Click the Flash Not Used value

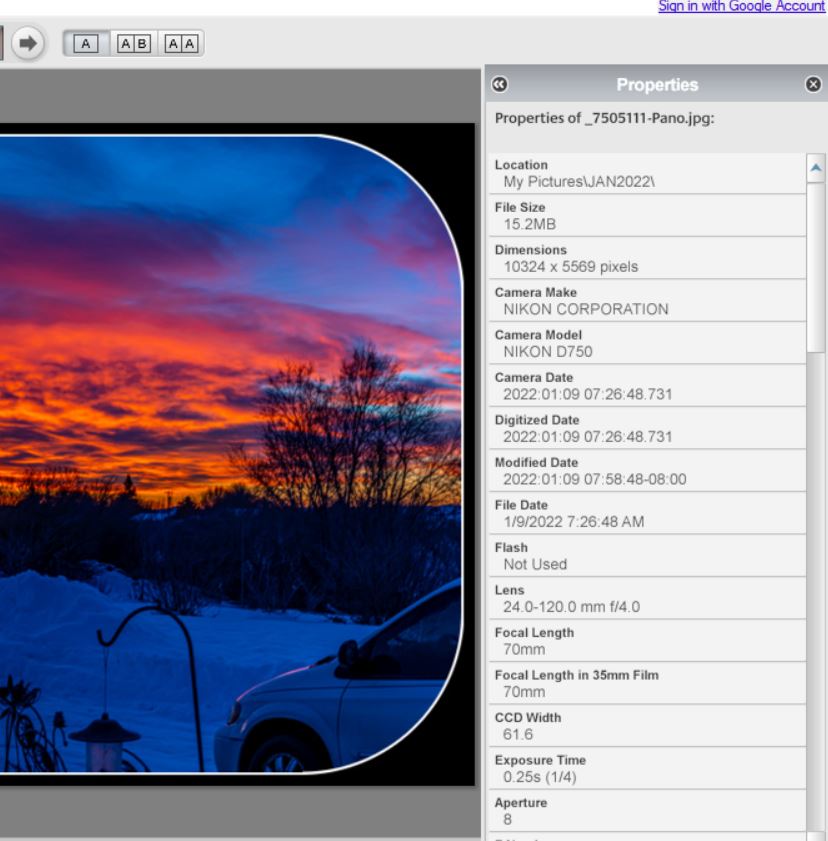tap(535, 564)
